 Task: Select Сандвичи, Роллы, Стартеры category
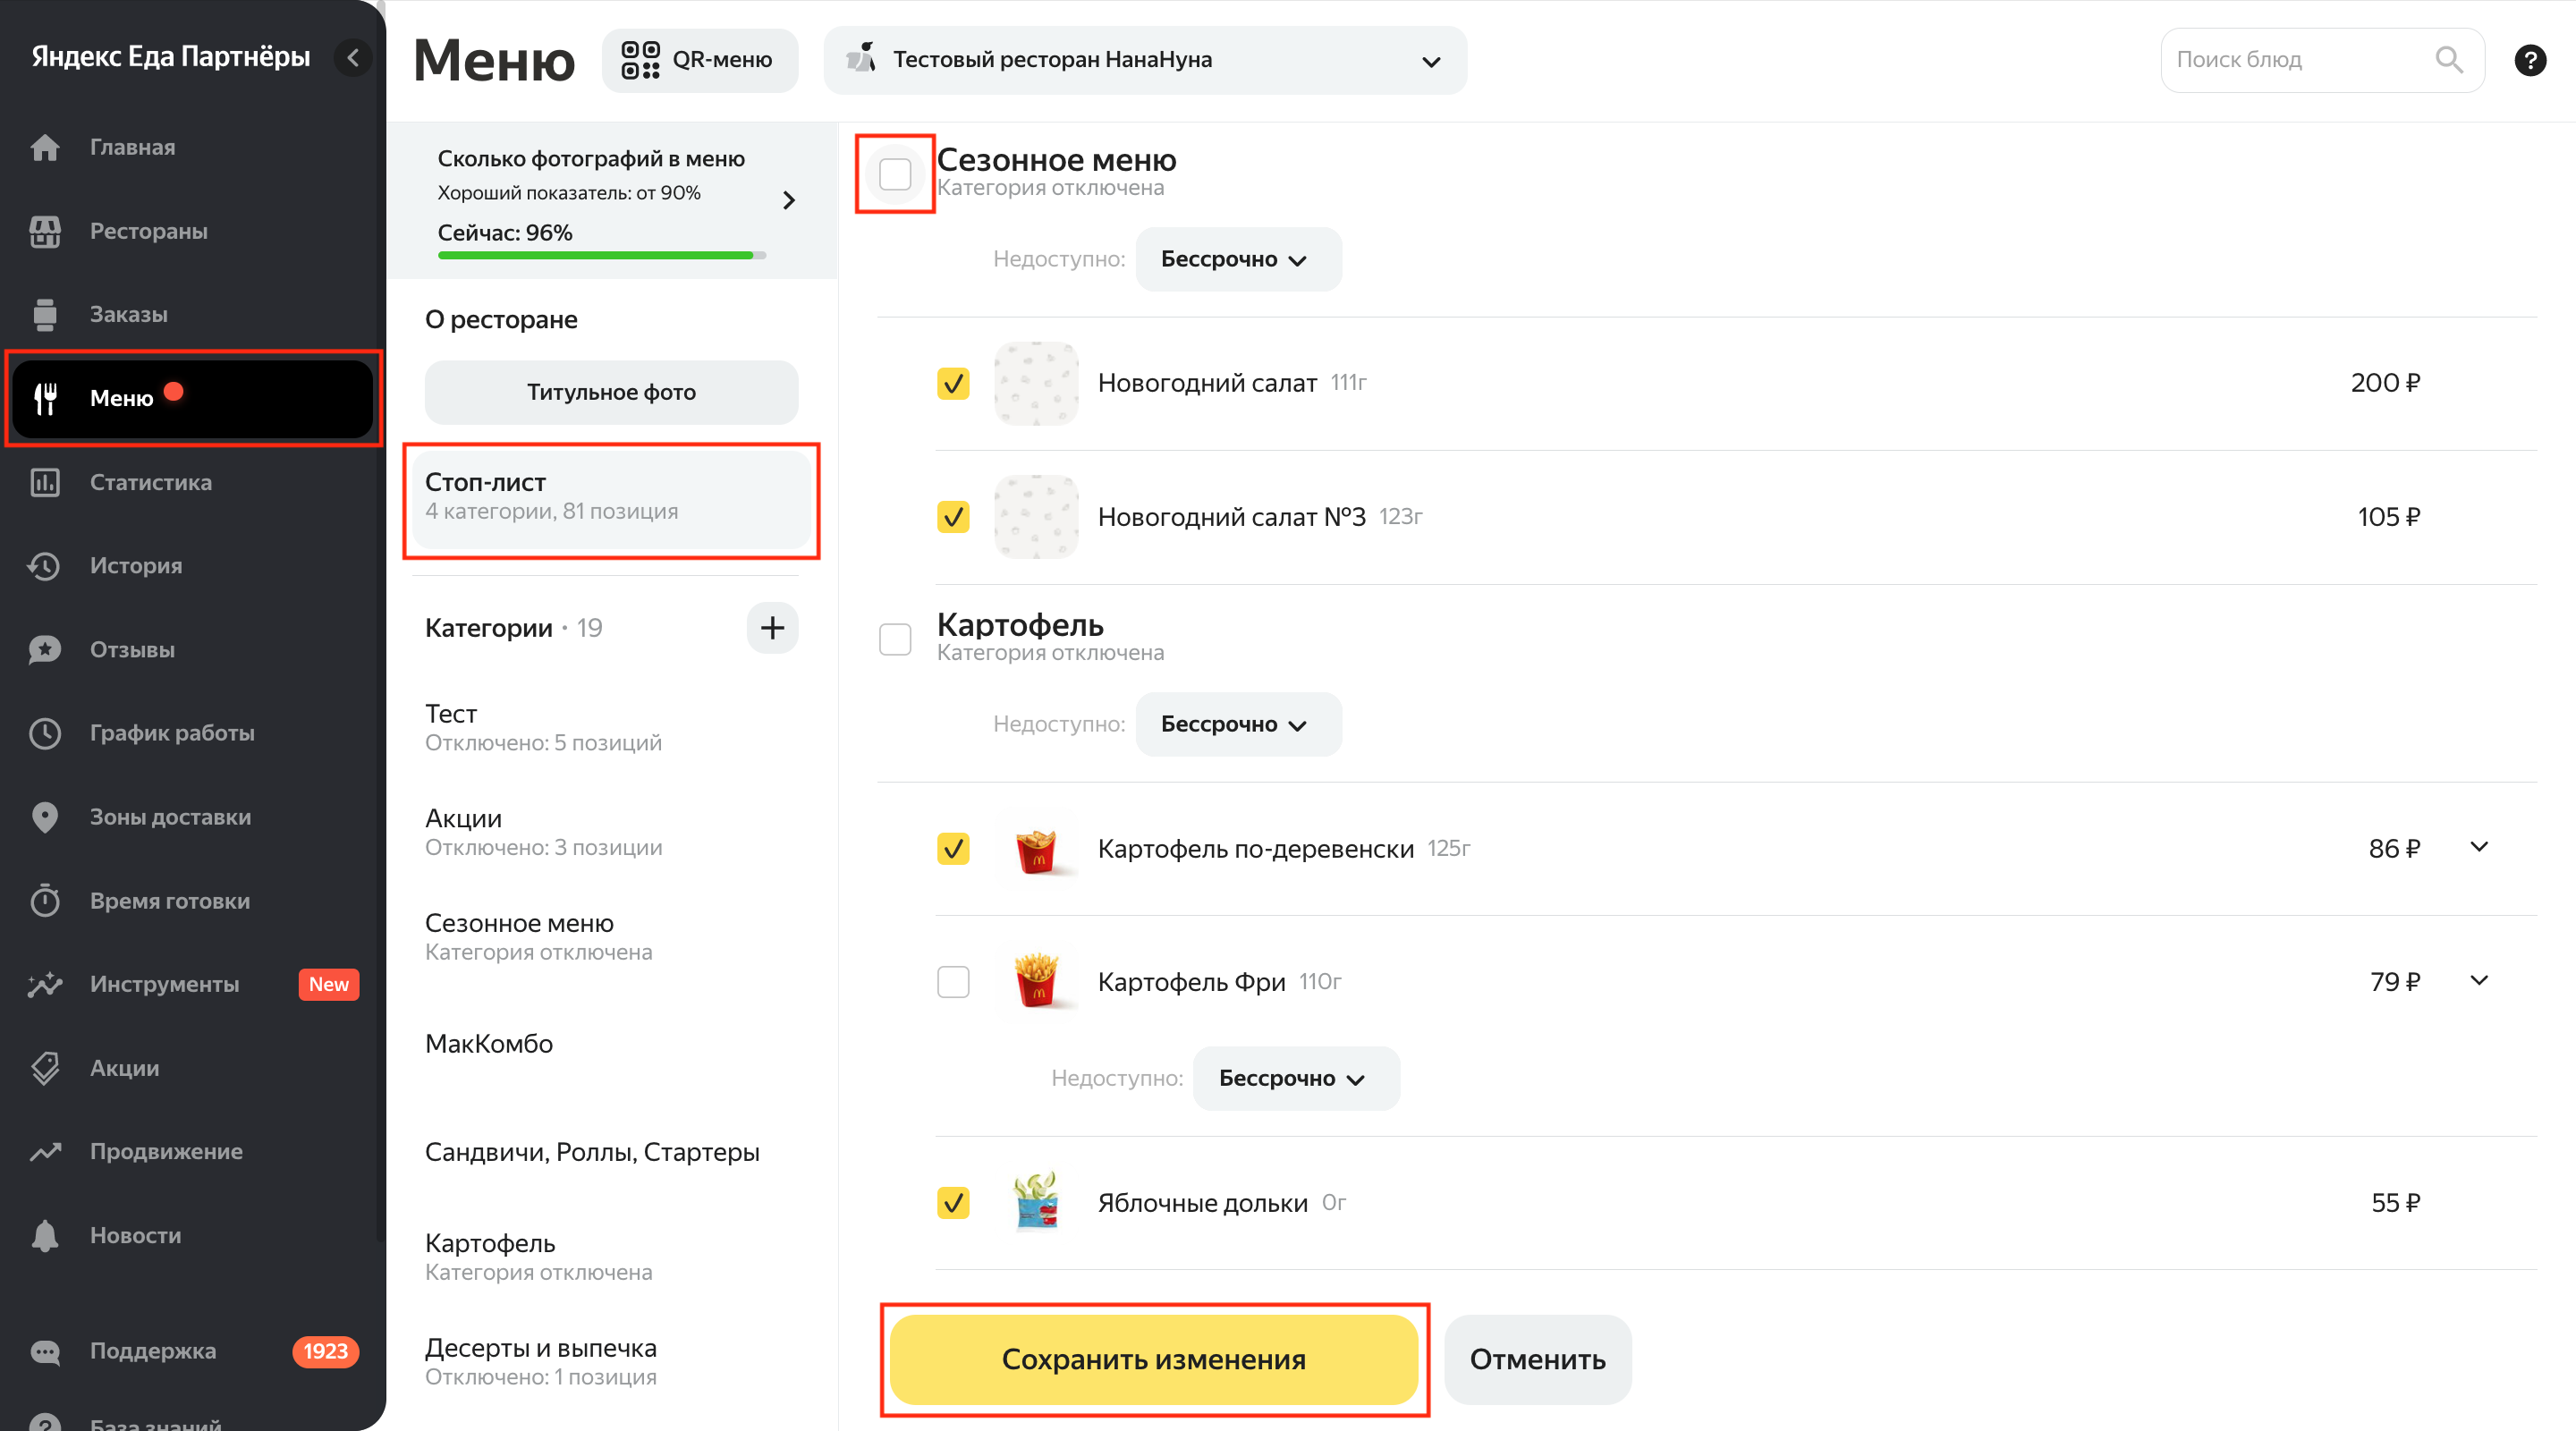[611, 1152]
